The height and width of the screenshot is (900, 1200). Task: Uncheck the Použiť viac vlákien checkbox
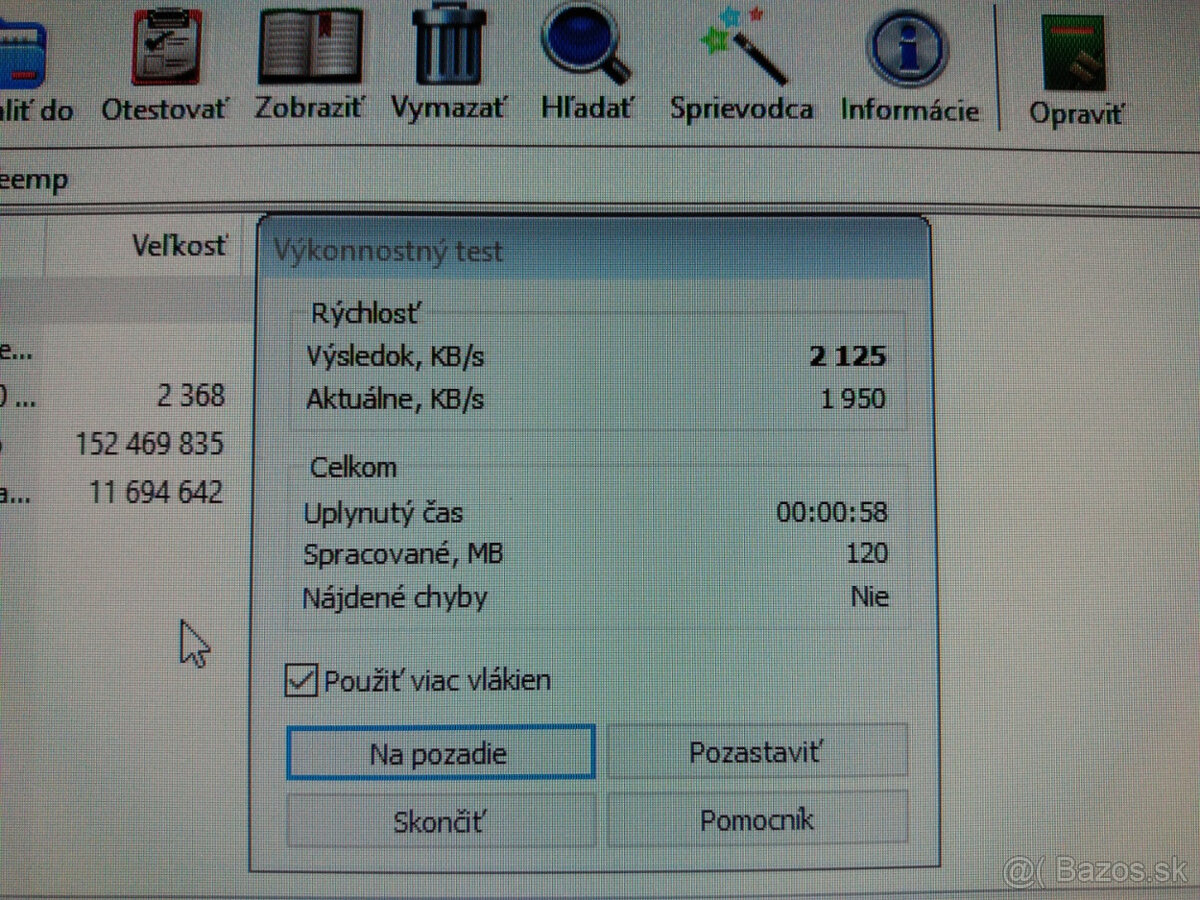302,680
